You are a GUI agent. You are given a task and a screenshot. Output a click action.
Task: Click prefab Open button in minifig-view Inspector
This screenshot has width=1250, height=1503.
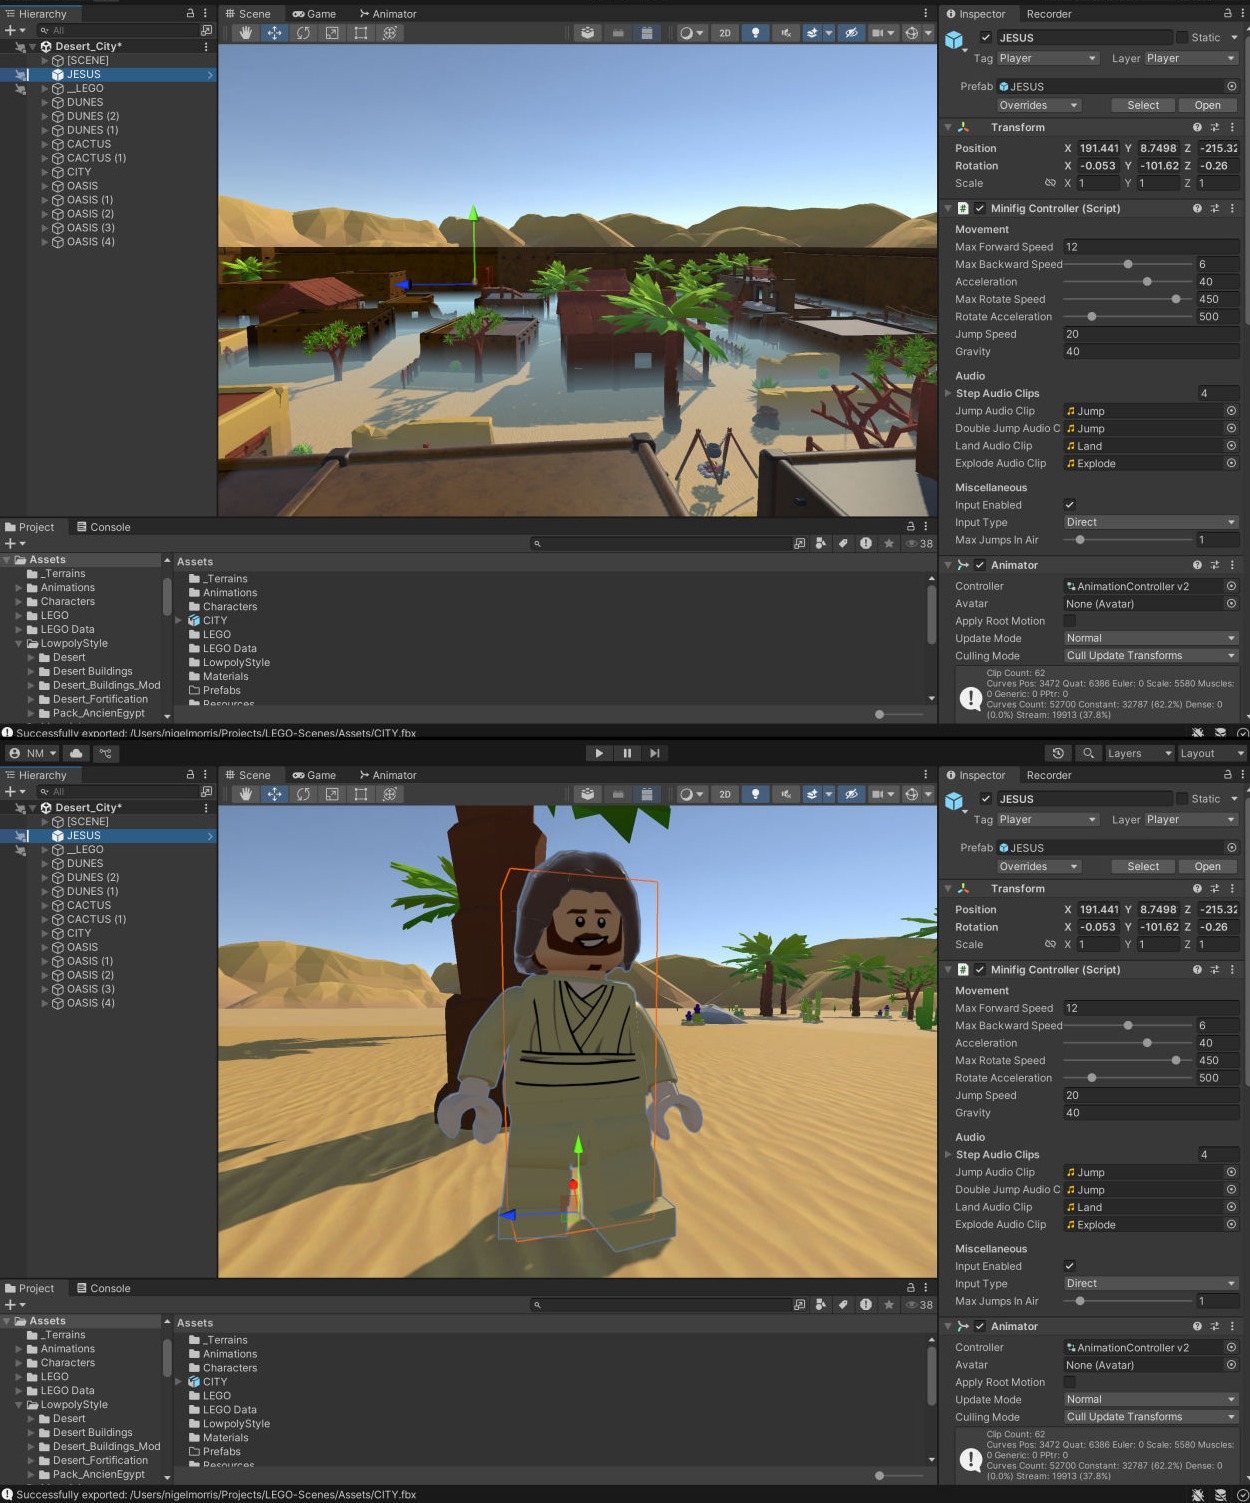click(1207, 866)
